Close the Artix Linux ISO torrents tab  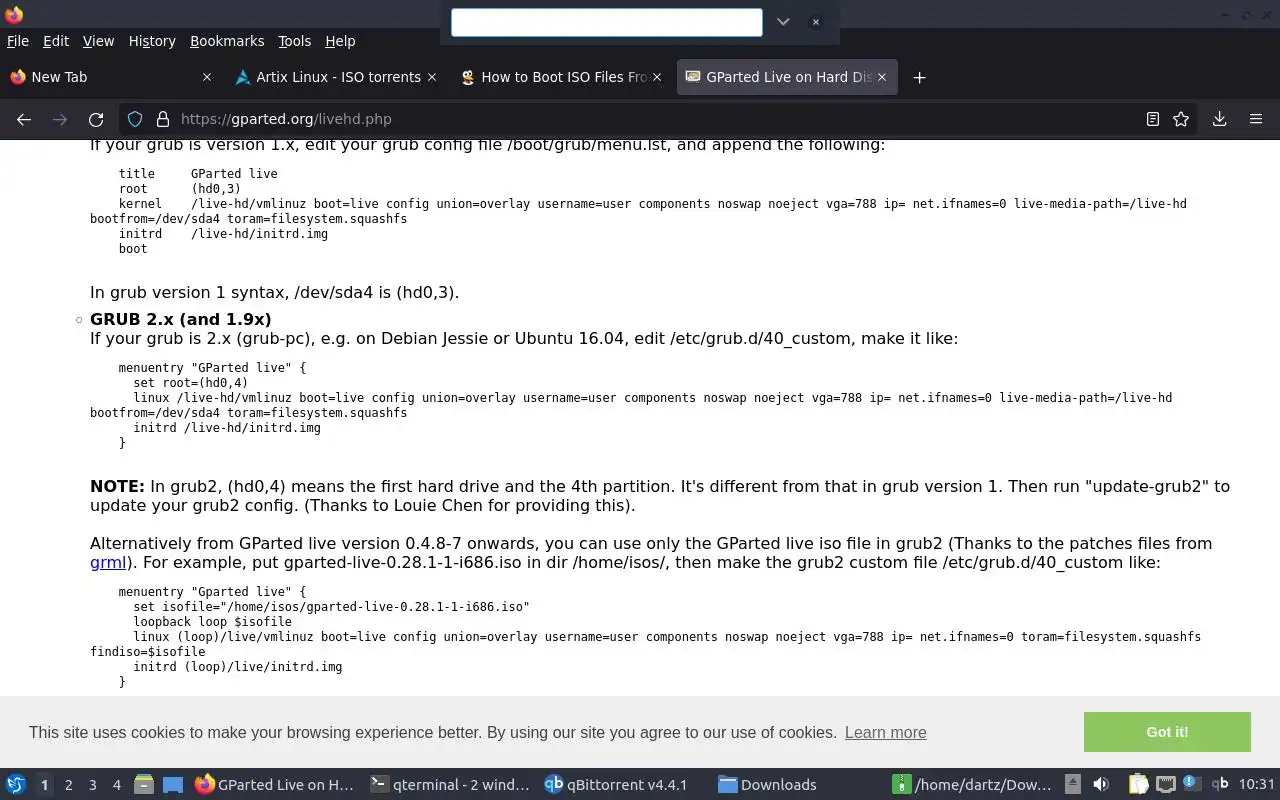[432, 77]
